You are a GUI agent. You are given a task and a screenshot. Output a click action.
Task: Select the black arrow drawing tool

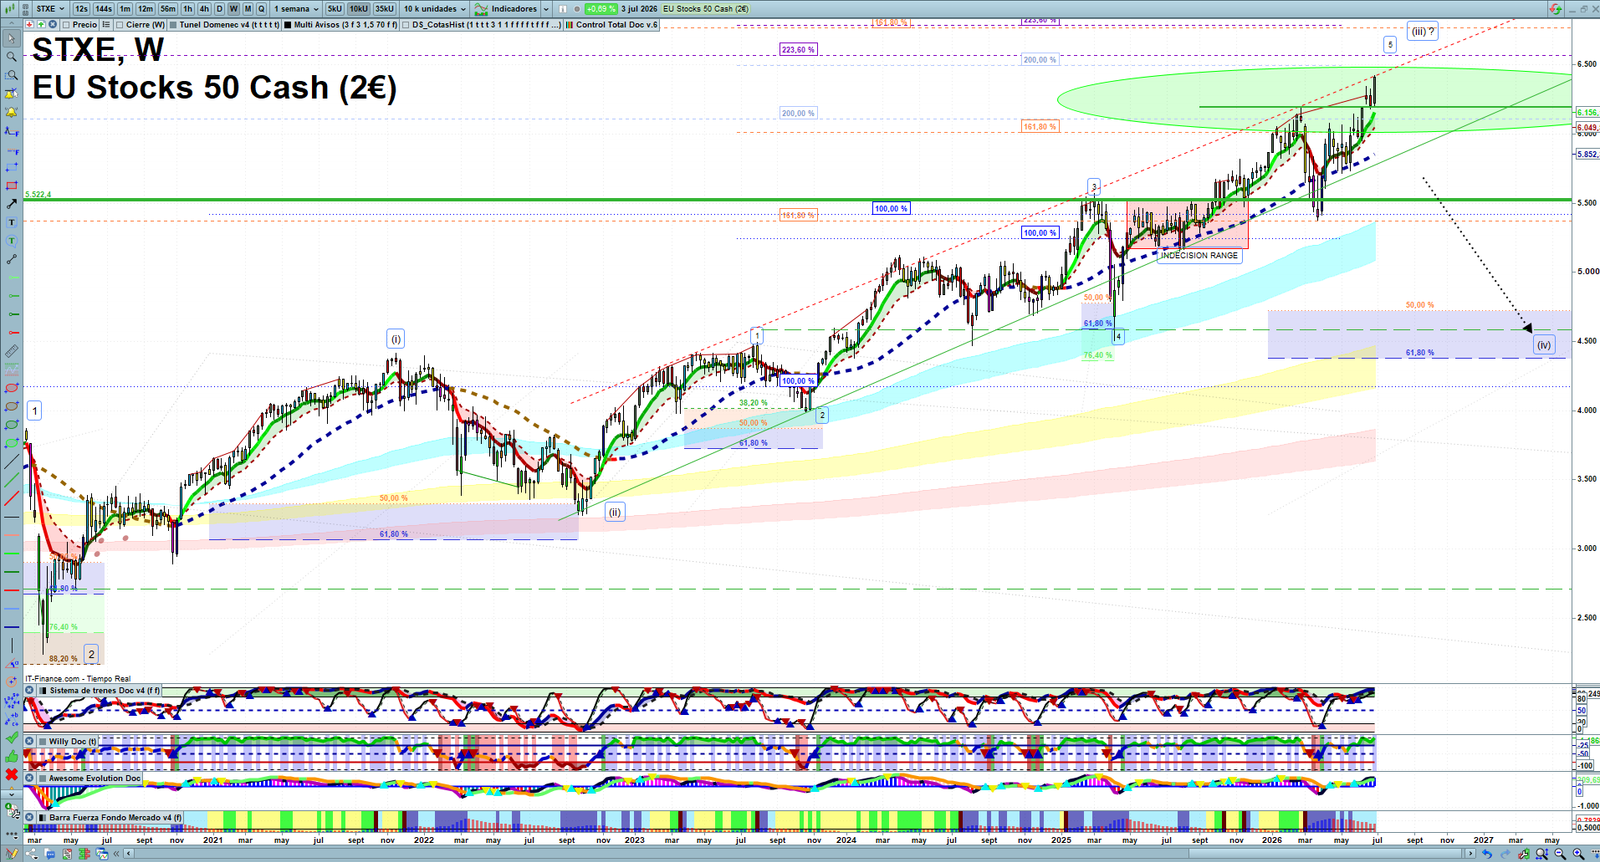(x=11, y=204)
